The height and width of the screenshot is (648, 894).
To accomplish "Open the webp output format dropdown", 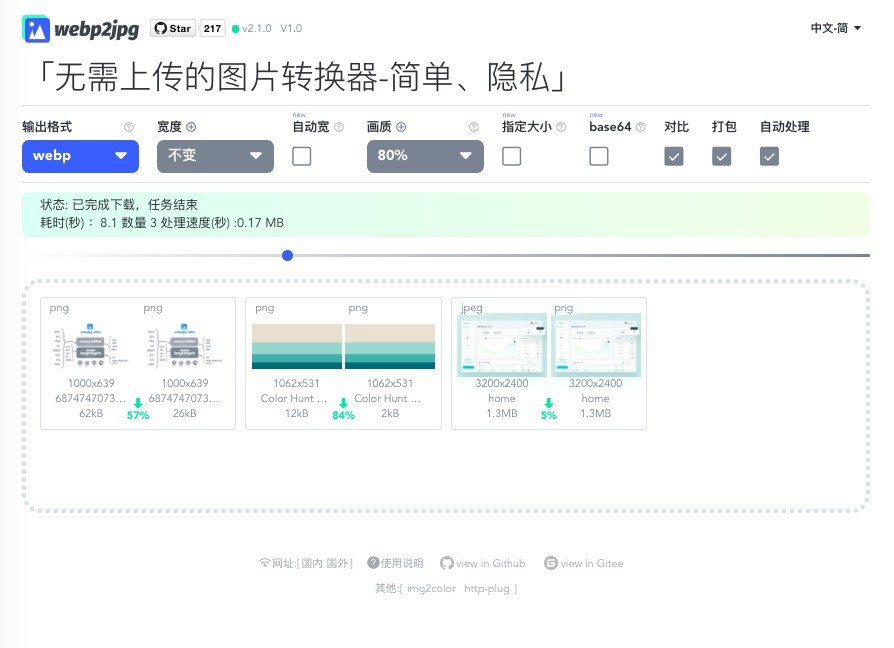I will (x=80, y=156).
